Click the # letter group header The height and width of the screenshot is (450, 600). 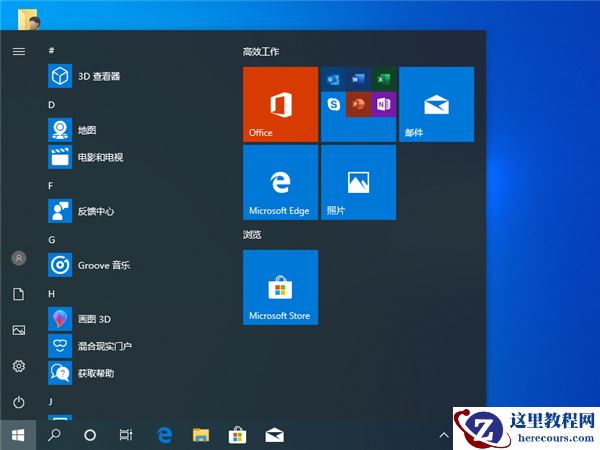point(51,50)
